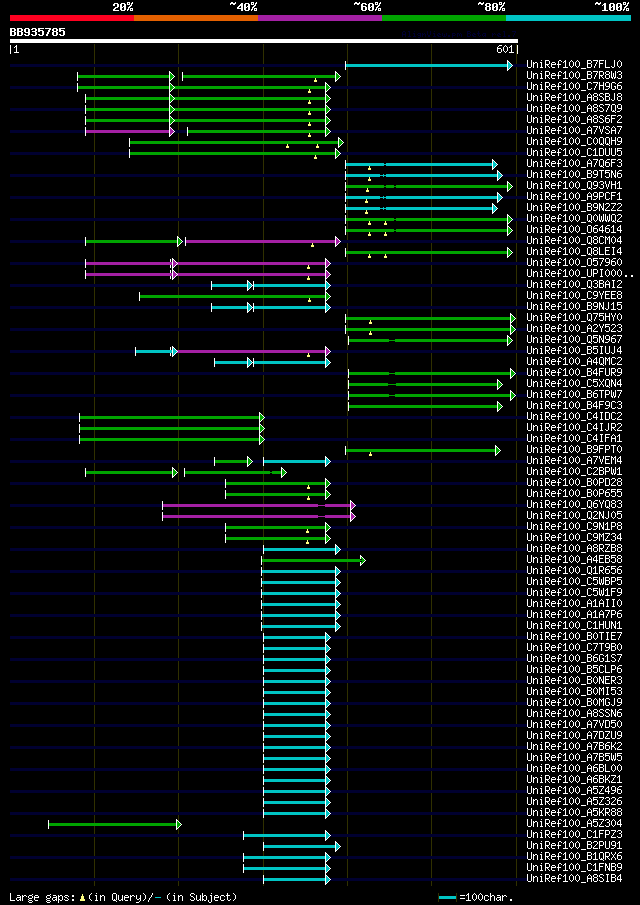Viewport: 640px width, 905px height.
Task: Select label UniRef100_C1FPZ3
Action: (574, 834)
